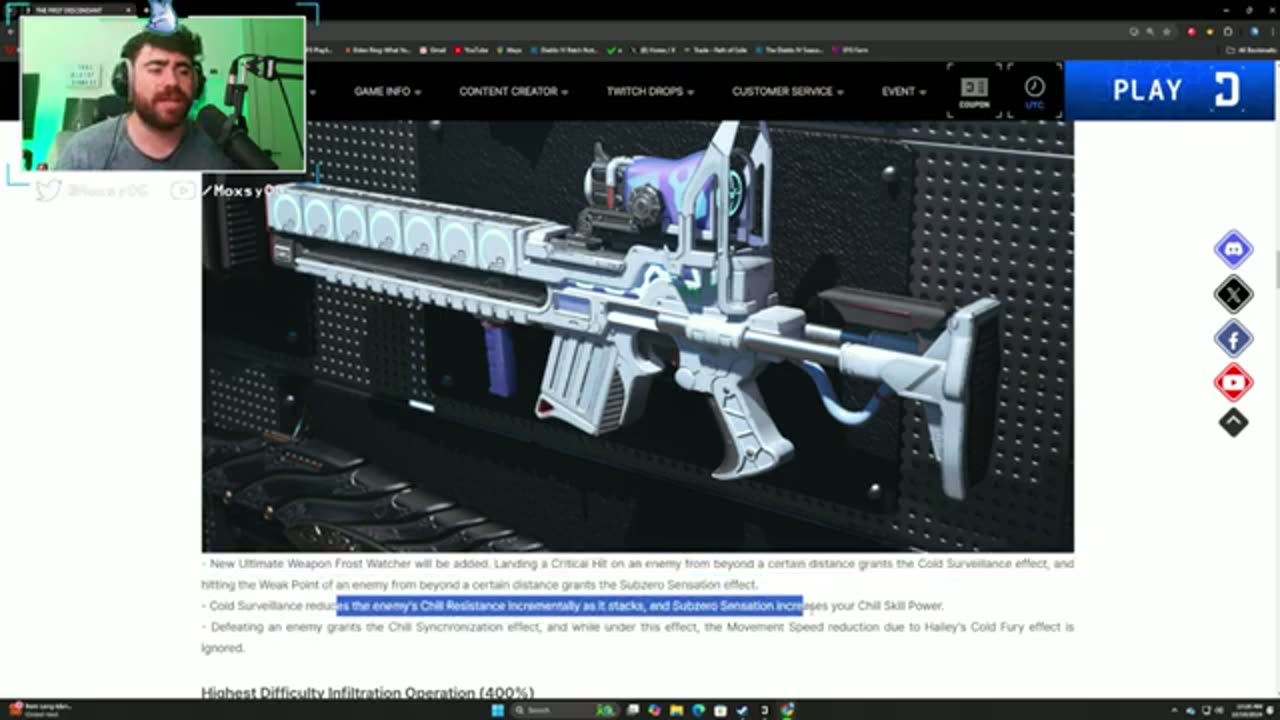Open the All Bookmarks folder
The height and width of the screenshot is (720, 1280).
tap(1252, 50)
